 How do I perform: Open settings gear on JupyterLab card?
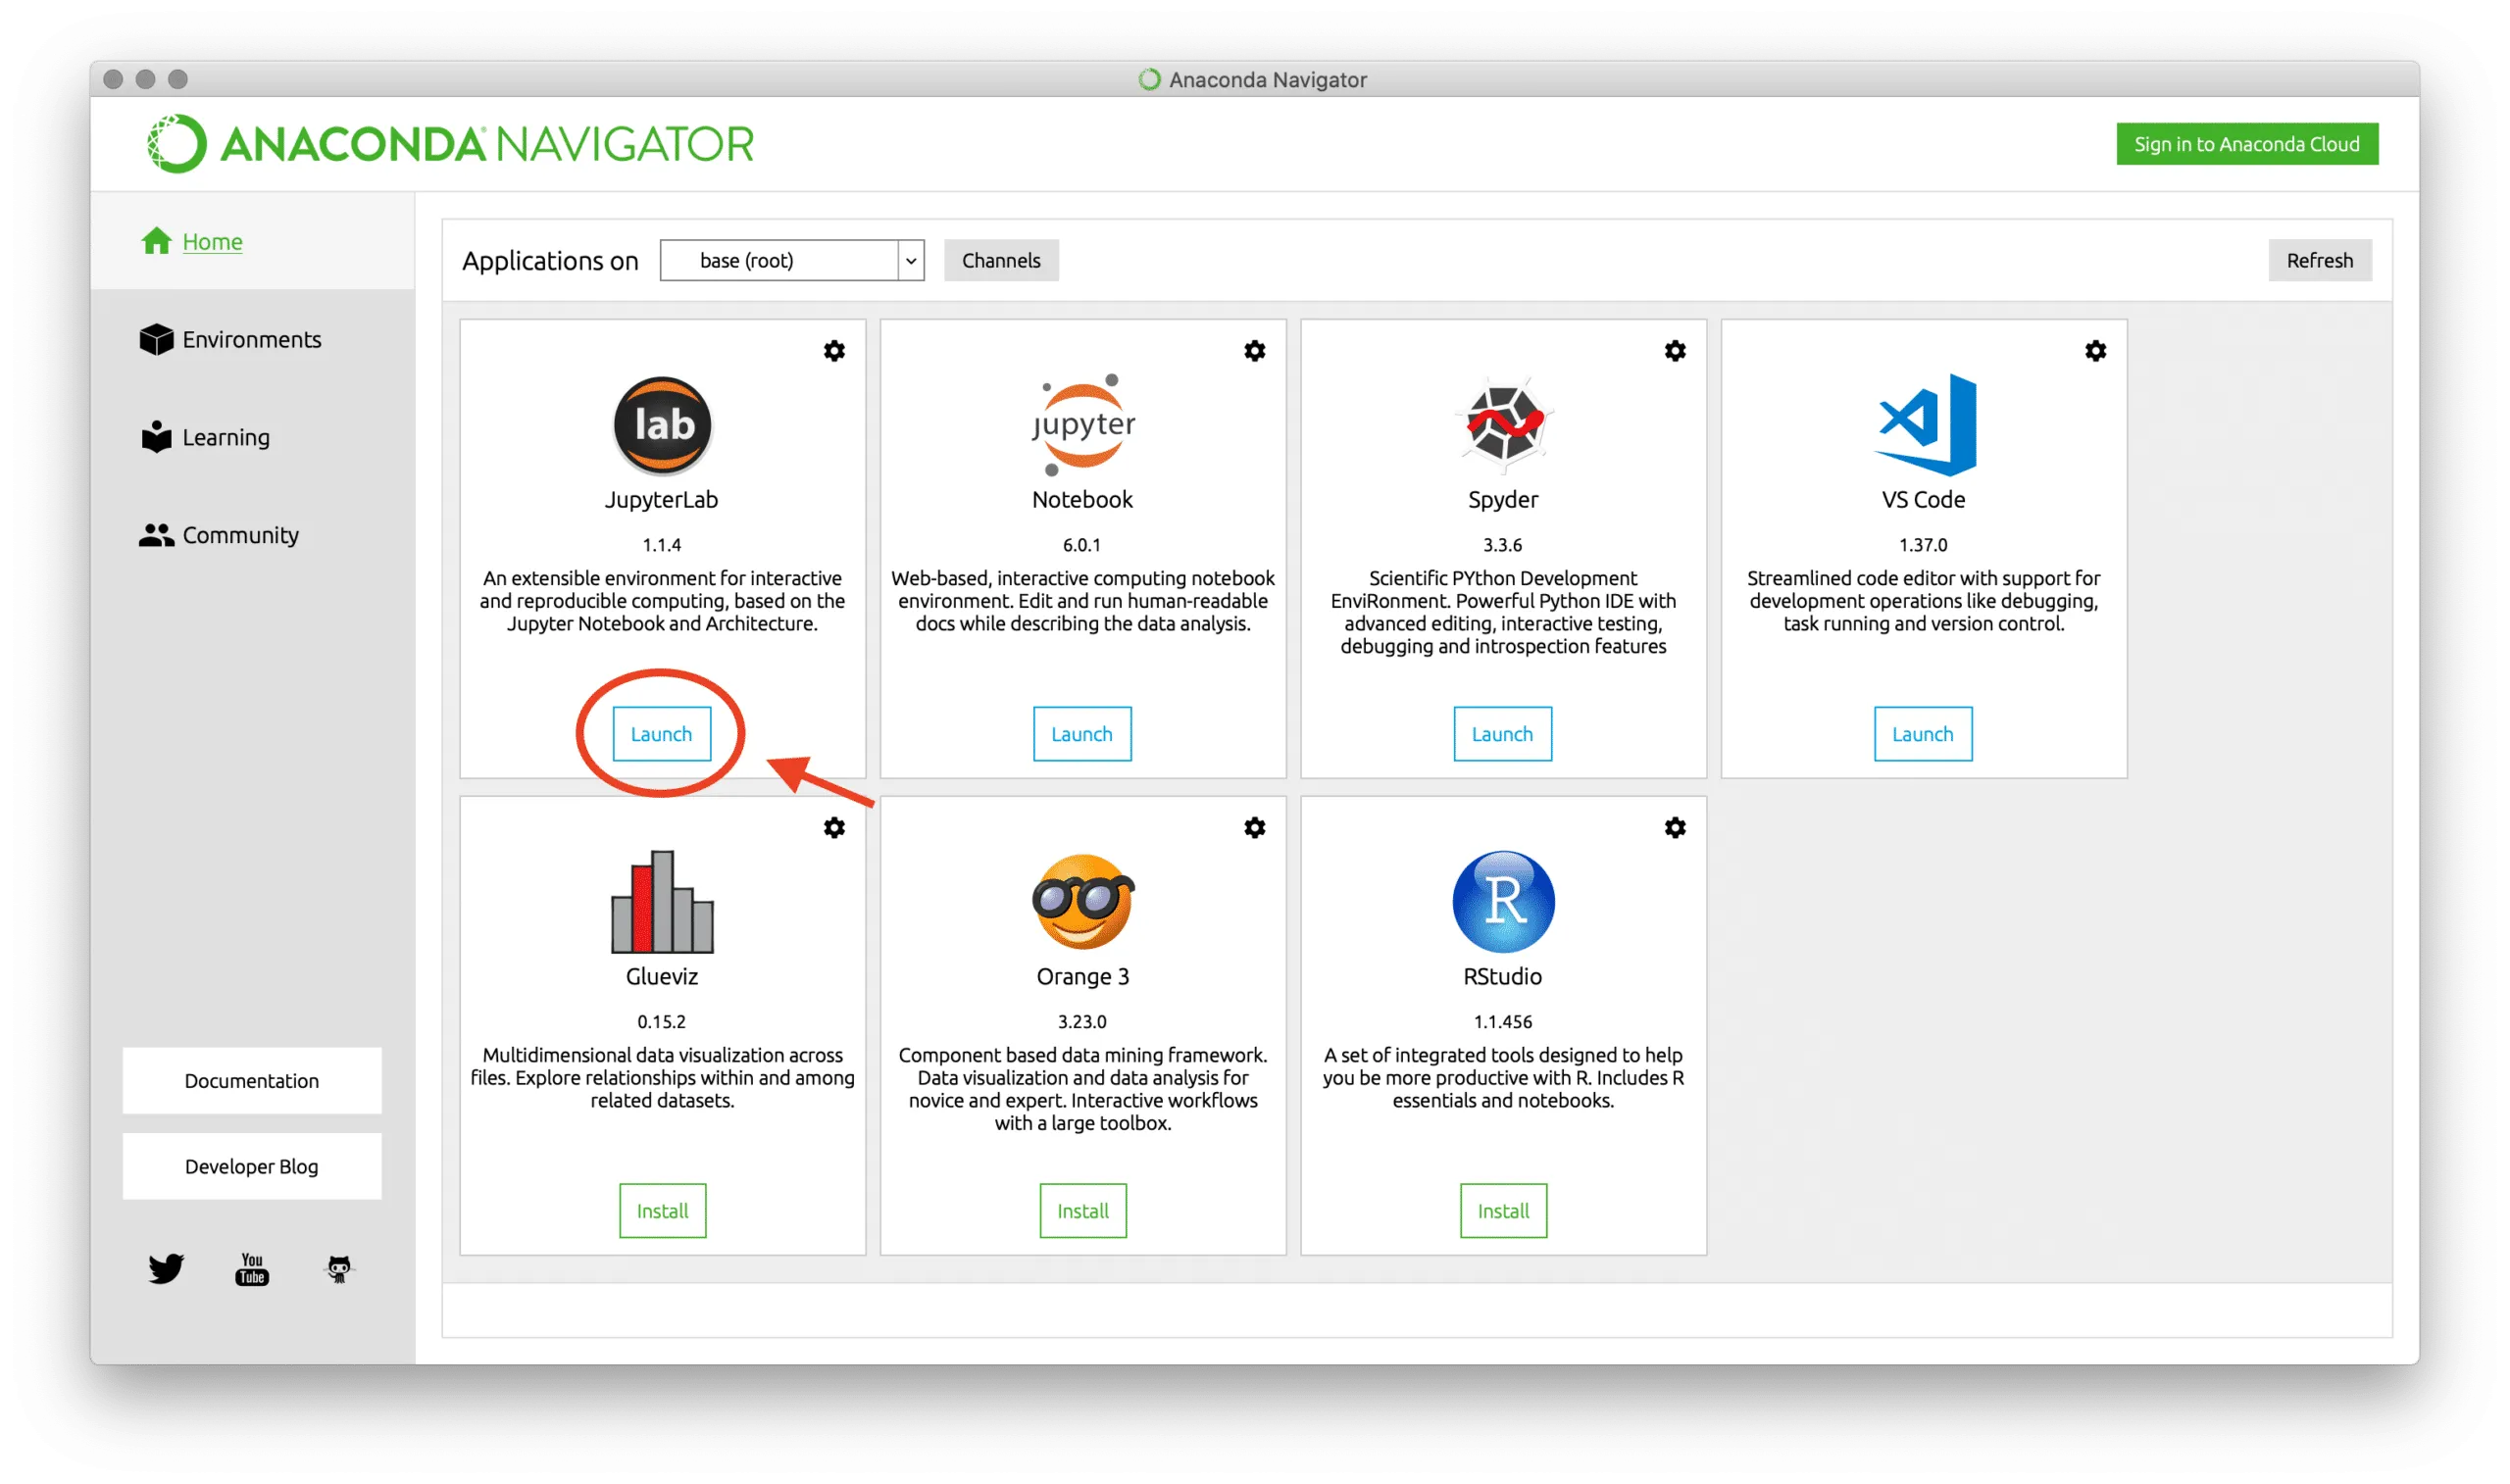[834, 351]
